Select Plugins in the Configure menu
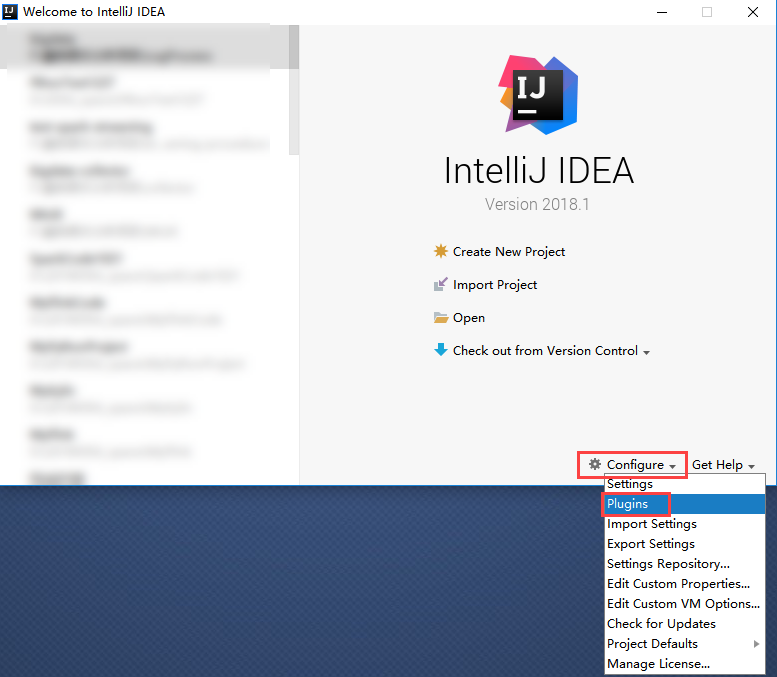The width and height of the screenshot is (777, 677). point(685,504)
